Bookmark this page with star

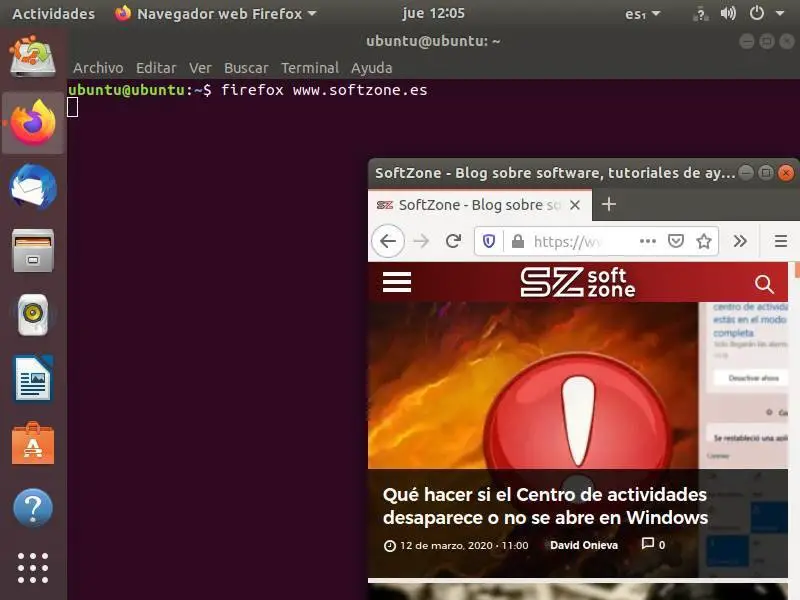tap(704, 241)
